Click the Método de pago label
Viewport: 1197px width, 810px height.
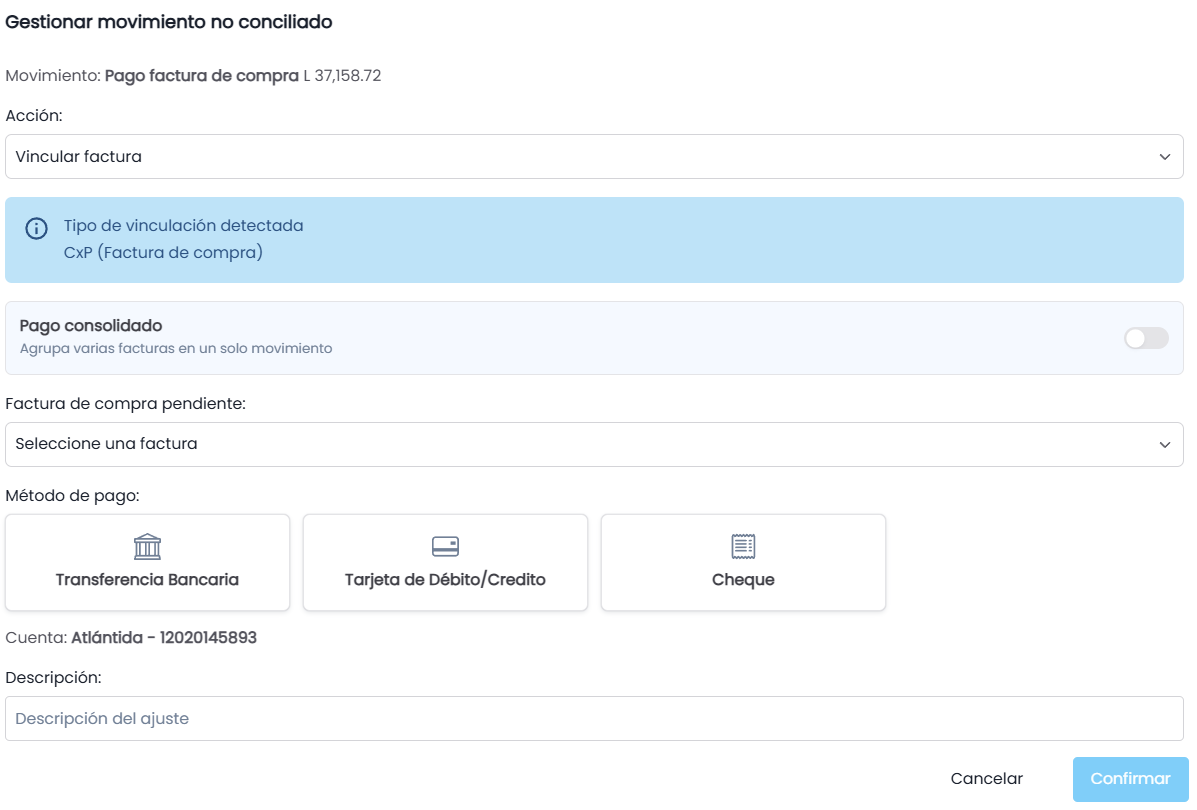[73, 495]
